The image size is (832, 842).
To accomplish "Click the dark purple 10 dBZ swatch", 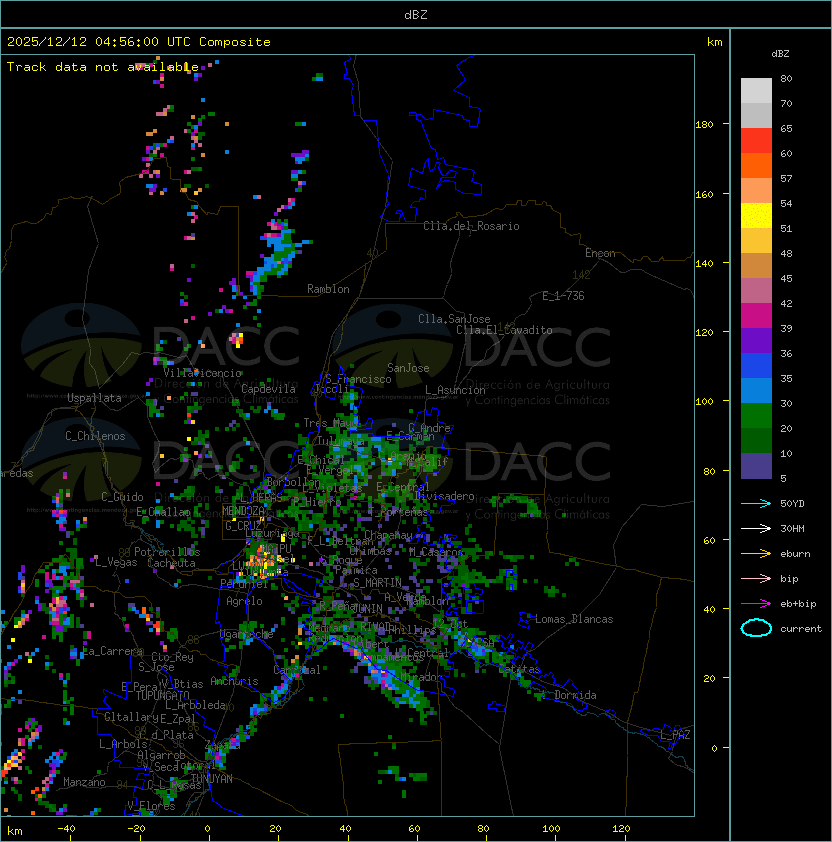I will [756, 466].
